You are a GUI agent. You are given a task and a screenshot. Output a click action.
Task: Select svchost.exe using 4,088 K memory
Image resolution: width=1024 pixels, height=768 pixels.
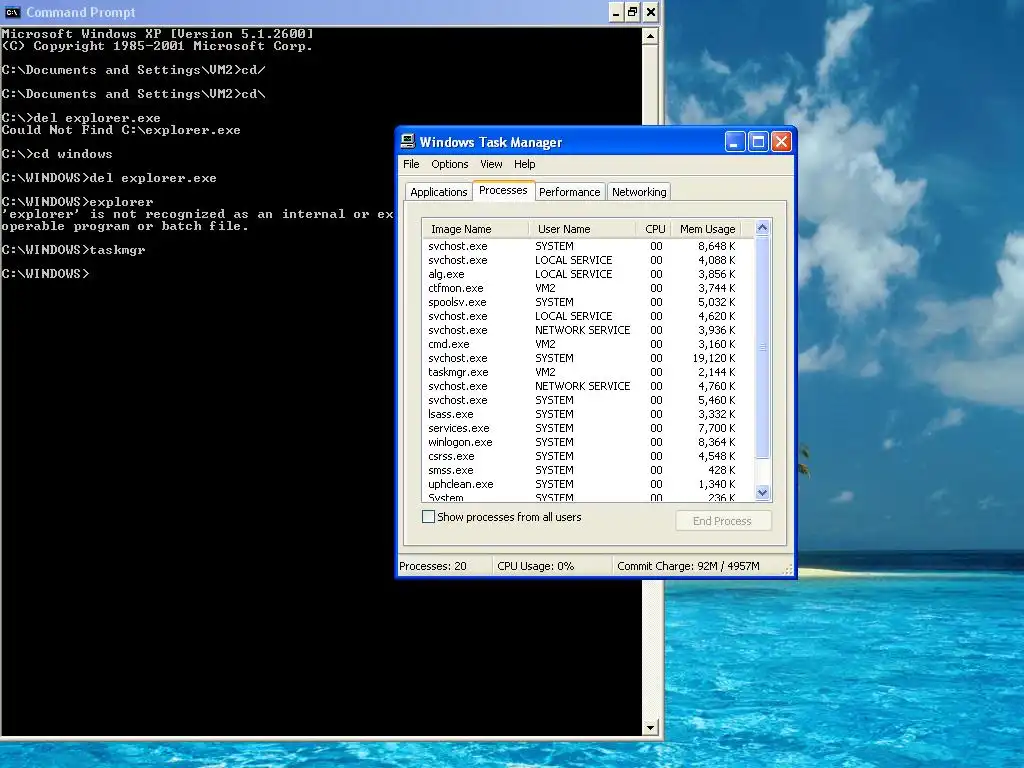pyautogui.click(x=588, y=260)
